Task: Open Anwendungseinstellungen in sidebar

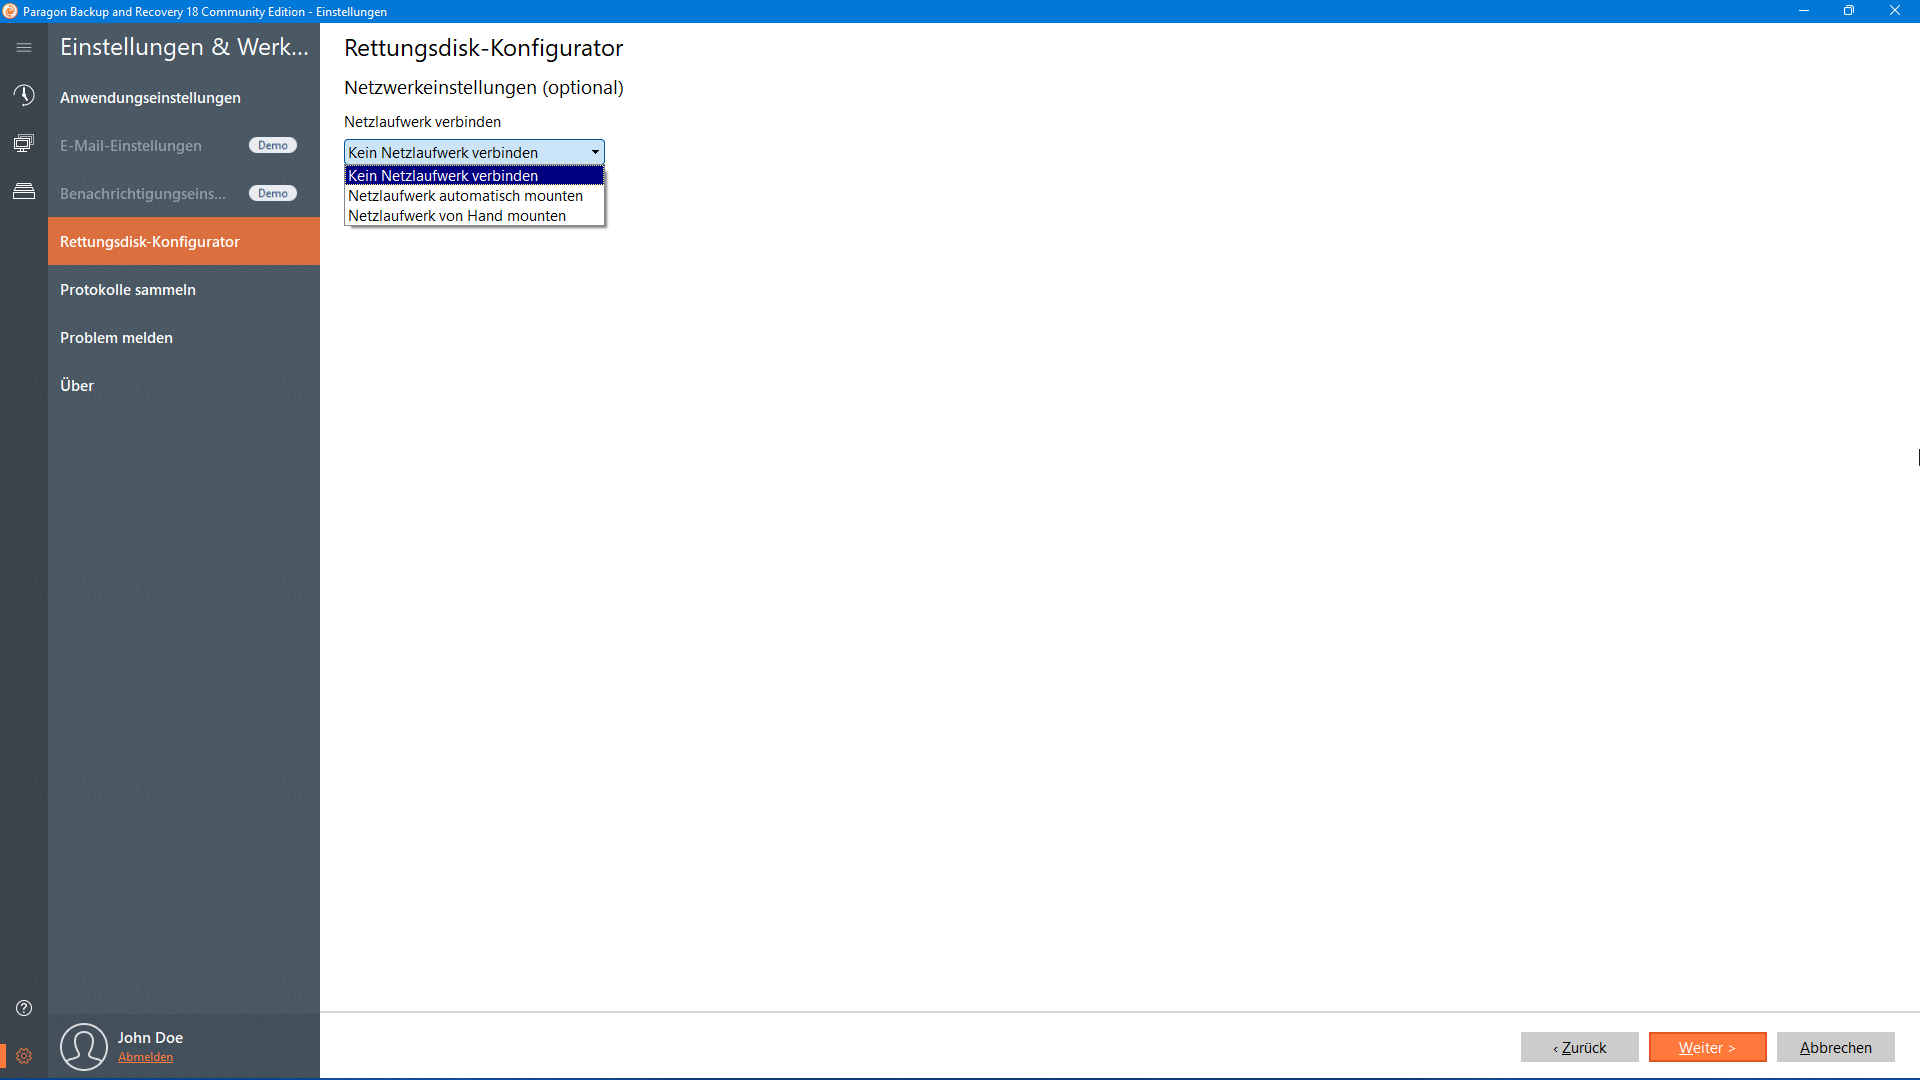Action: pos(150,98)
